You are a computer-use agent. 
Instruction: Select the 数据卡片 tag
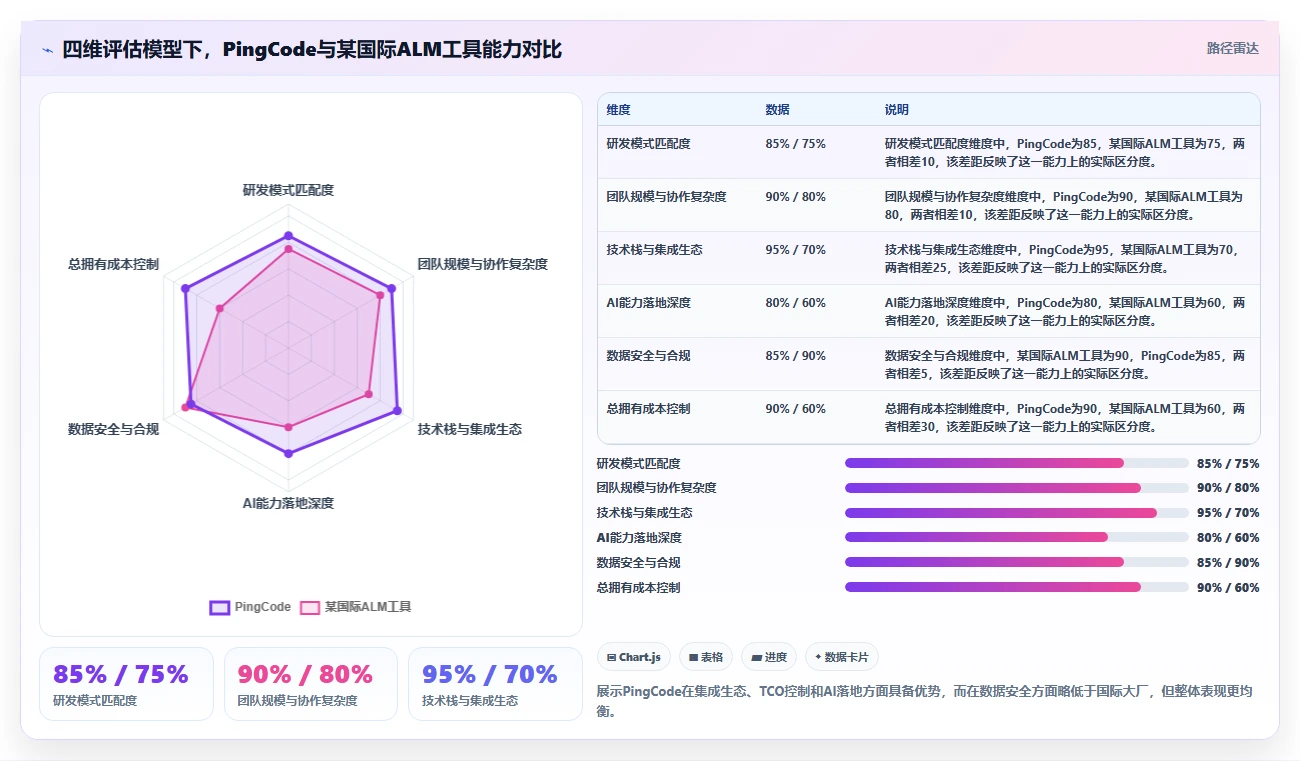[x=842, y=657]
